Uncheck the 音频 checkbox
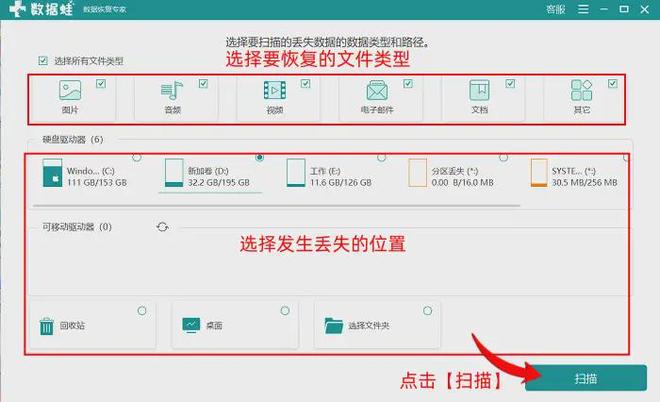The width and height of the screenshot is (660, 402). pyautogui.click(x=203, y=83)
